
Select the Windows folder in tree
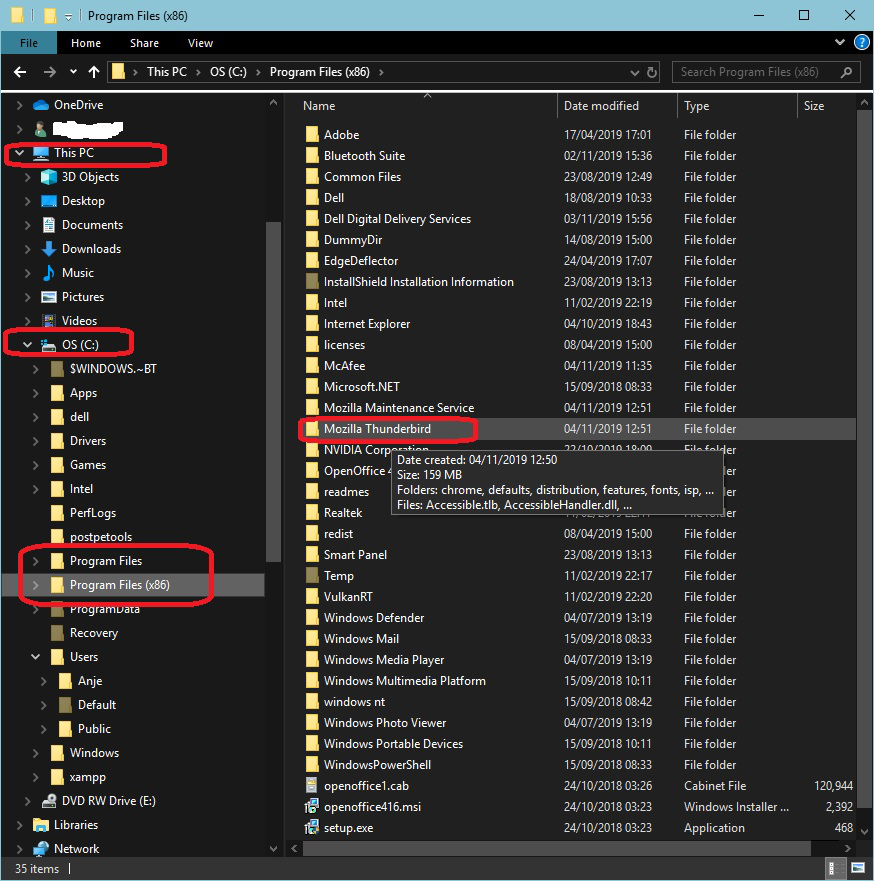(x=94, y=753)
